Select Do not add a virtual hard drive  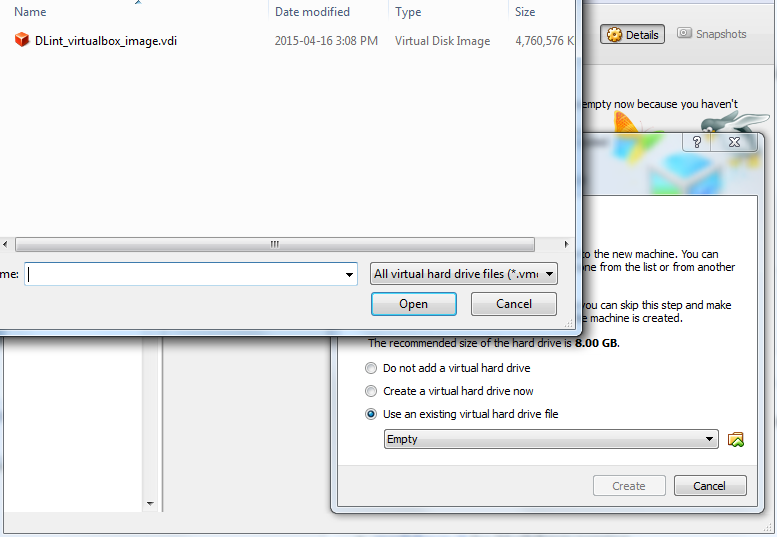pyautogui.click(x=371, y=368)
